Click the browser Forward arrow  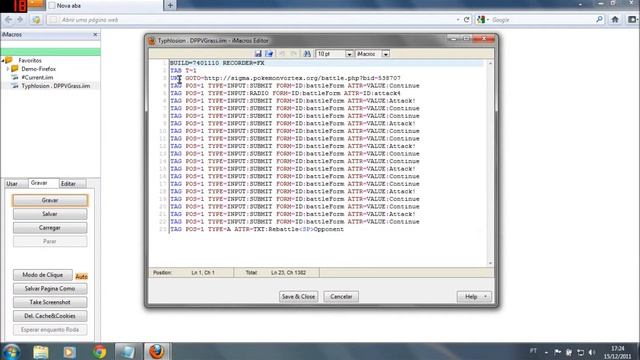click(x=20, y=20)
